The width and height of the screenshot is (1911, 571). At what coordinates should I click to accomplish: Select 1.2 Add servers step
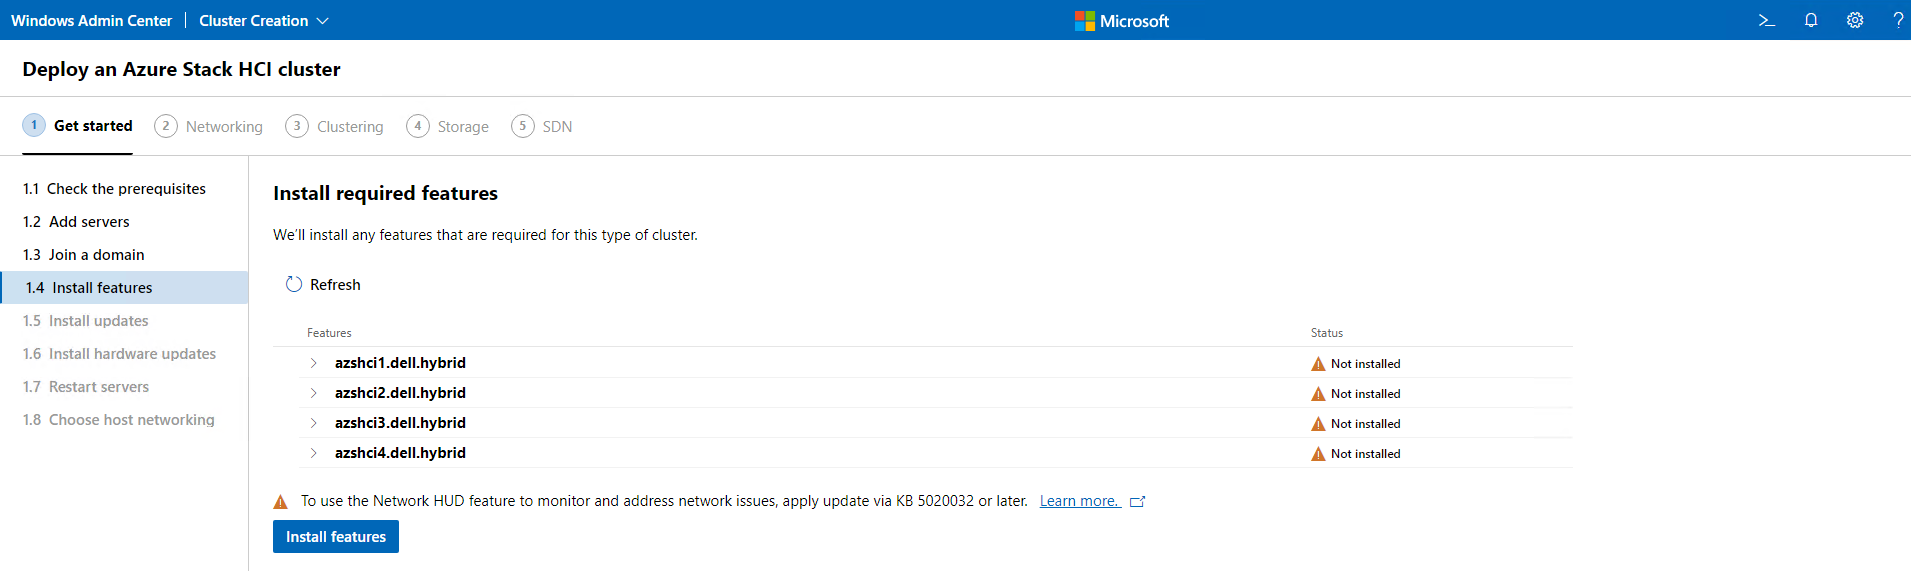(89, 222)
